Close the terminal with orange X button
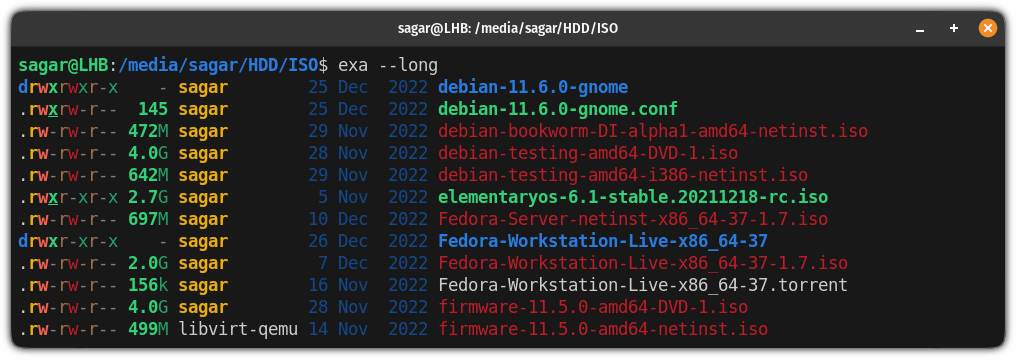The width and height of the screenshot is (1018, 361). tap(987, 29)
